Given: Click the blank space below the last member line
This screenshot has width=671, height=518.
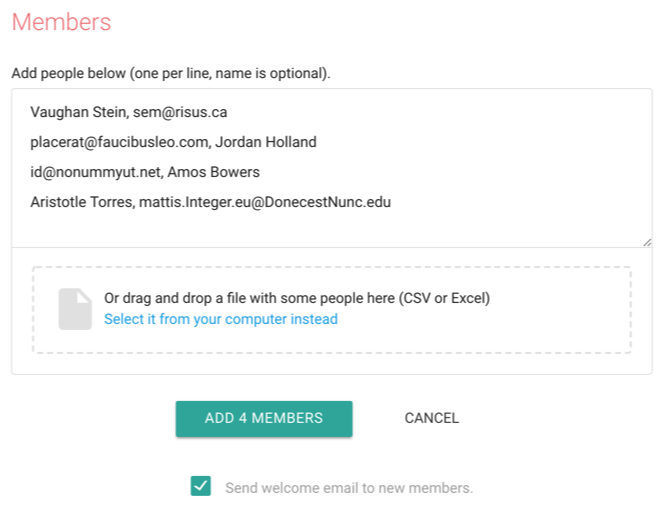Looking at the screenshot, I should 330,227.
